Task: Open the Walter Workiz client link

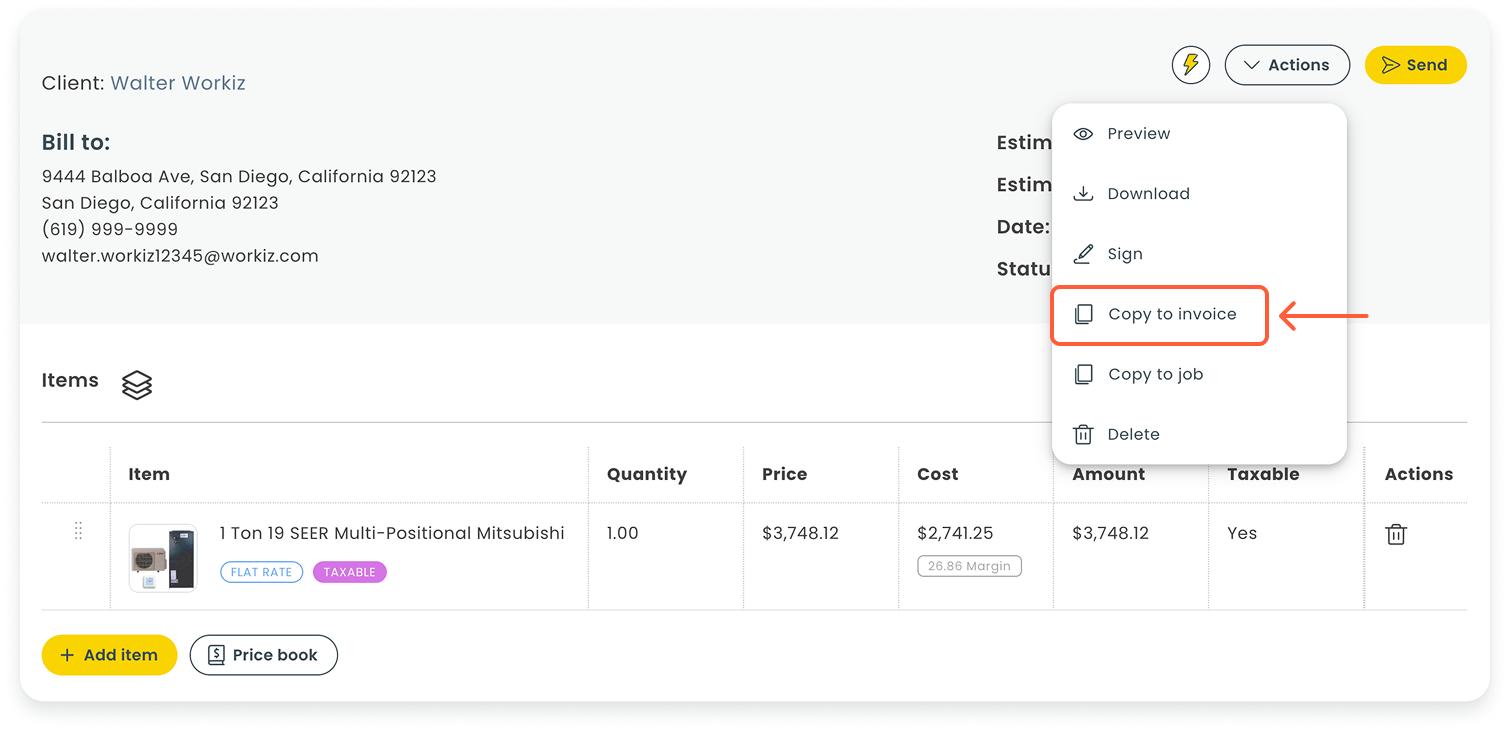Action: [x=178, y=83]
